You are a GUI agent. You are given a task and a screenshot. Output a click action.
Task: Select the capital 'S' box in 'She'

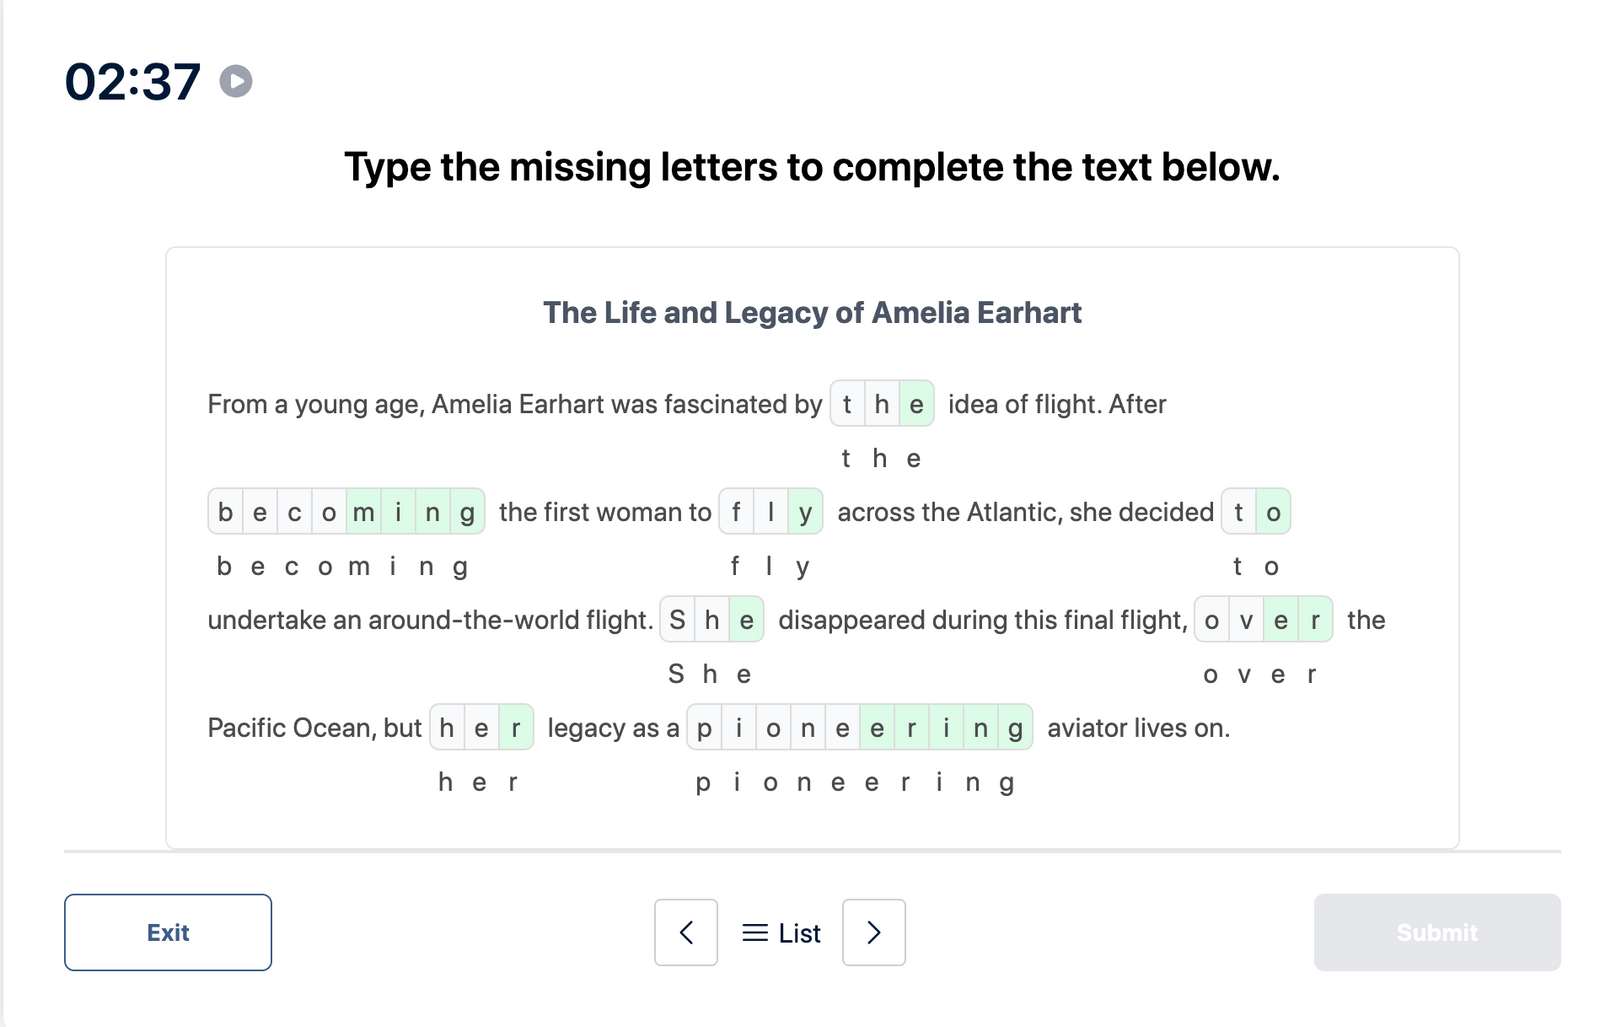[x=677, y=620]
